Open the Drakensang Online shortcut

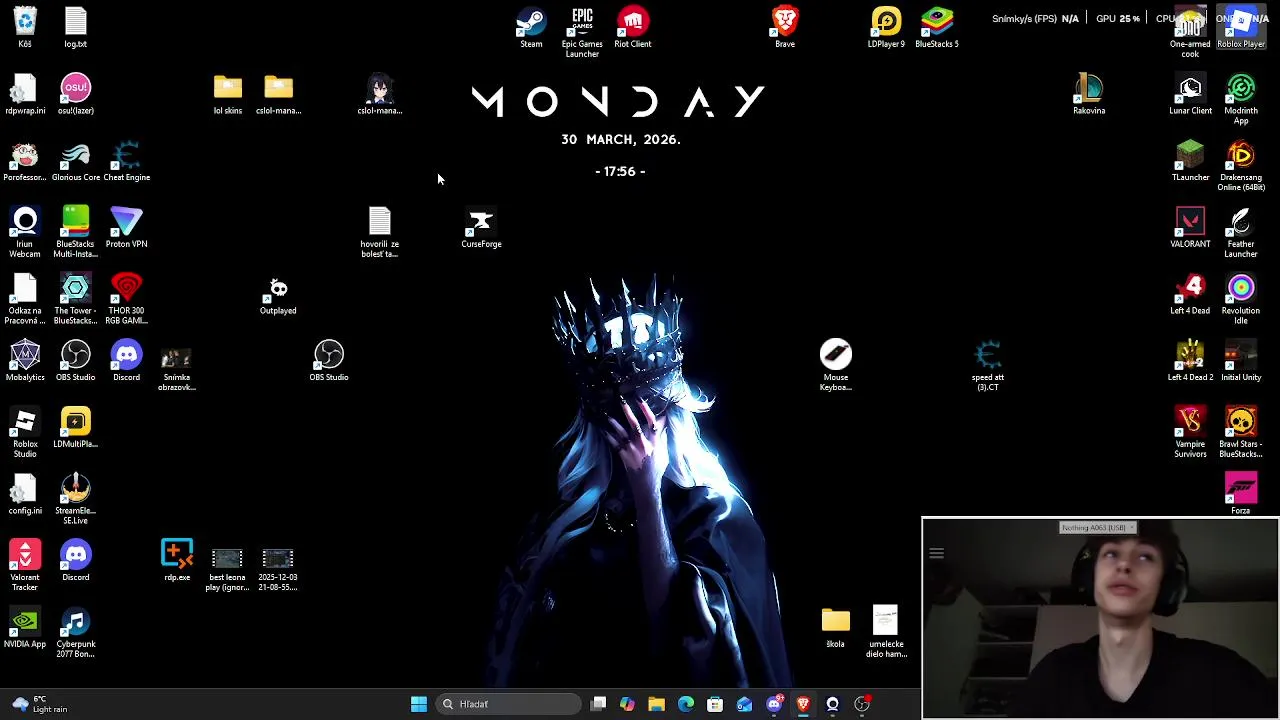pos(1241,165)
